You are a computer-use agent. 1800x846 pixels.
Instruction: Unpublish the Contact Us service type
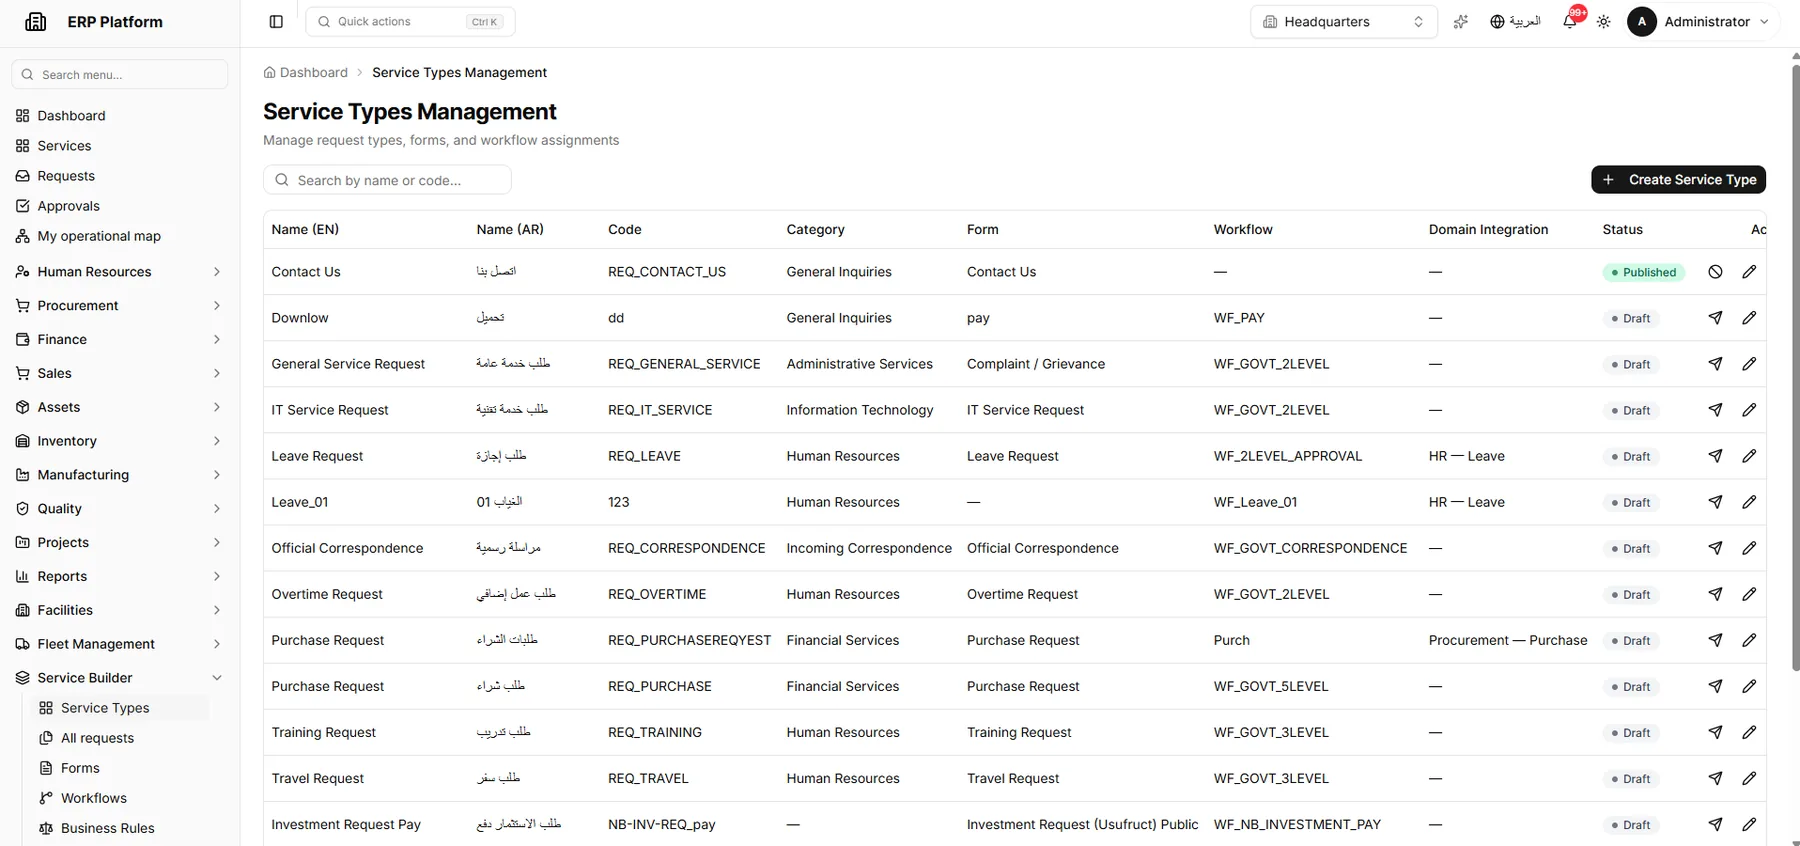point(1715,272)
